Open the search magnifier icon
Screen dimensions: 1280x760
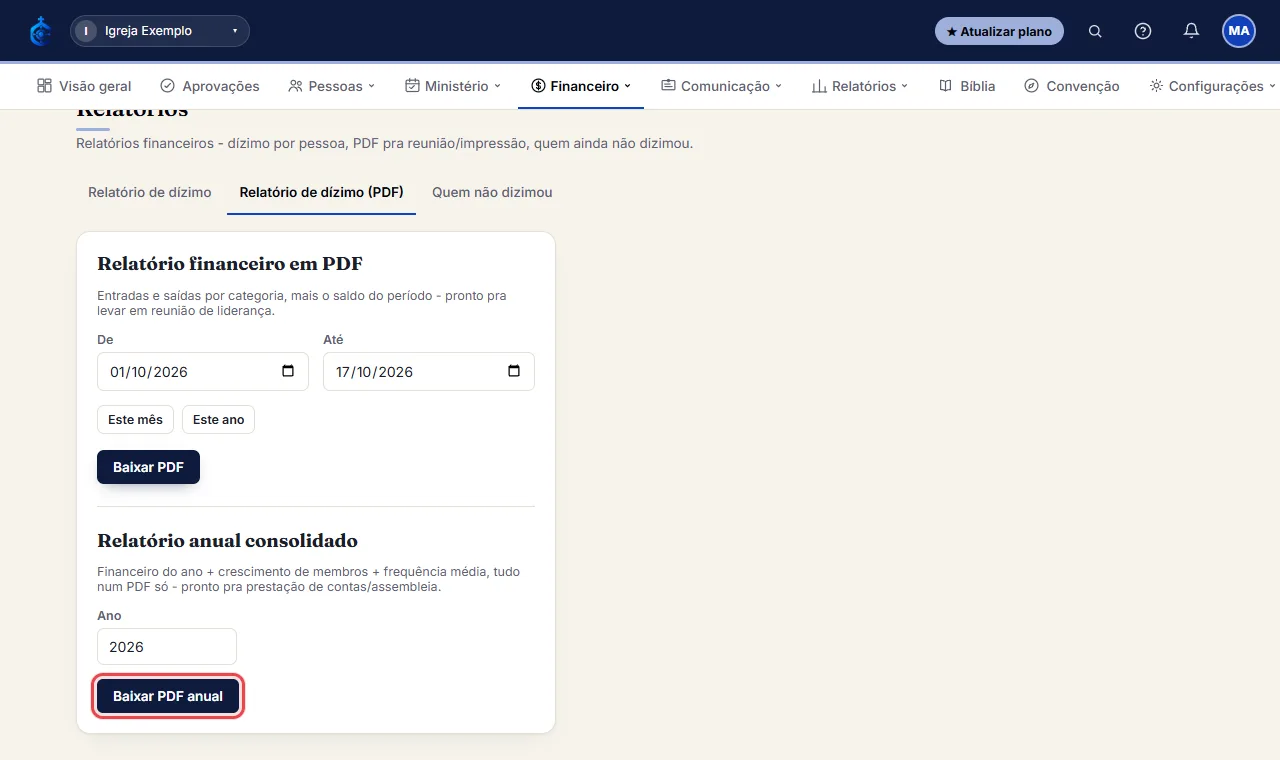pyautogui.click(x=1095, y=31)
